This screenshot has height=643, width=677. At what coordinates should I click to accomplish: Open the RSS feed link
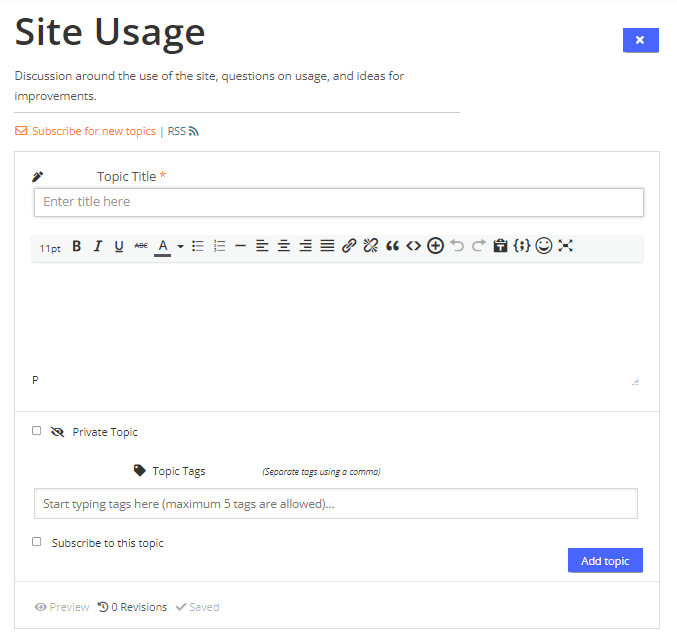coord(183,131)
